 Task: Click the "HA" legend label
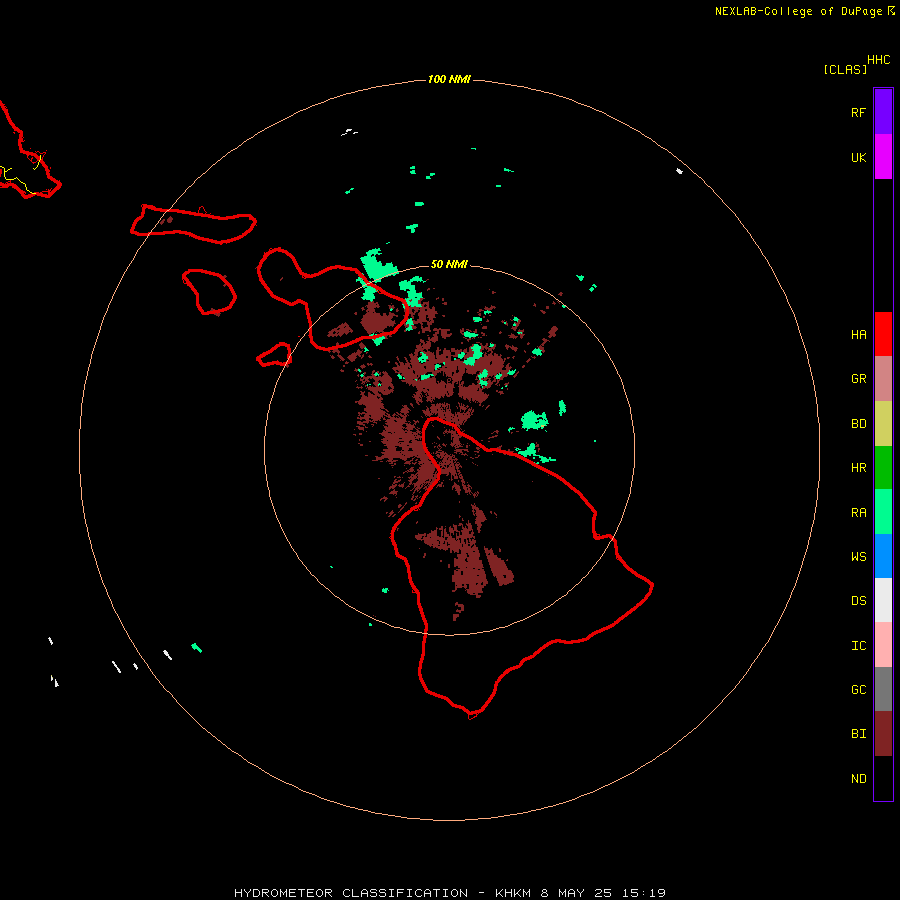[x=858, y=335]
